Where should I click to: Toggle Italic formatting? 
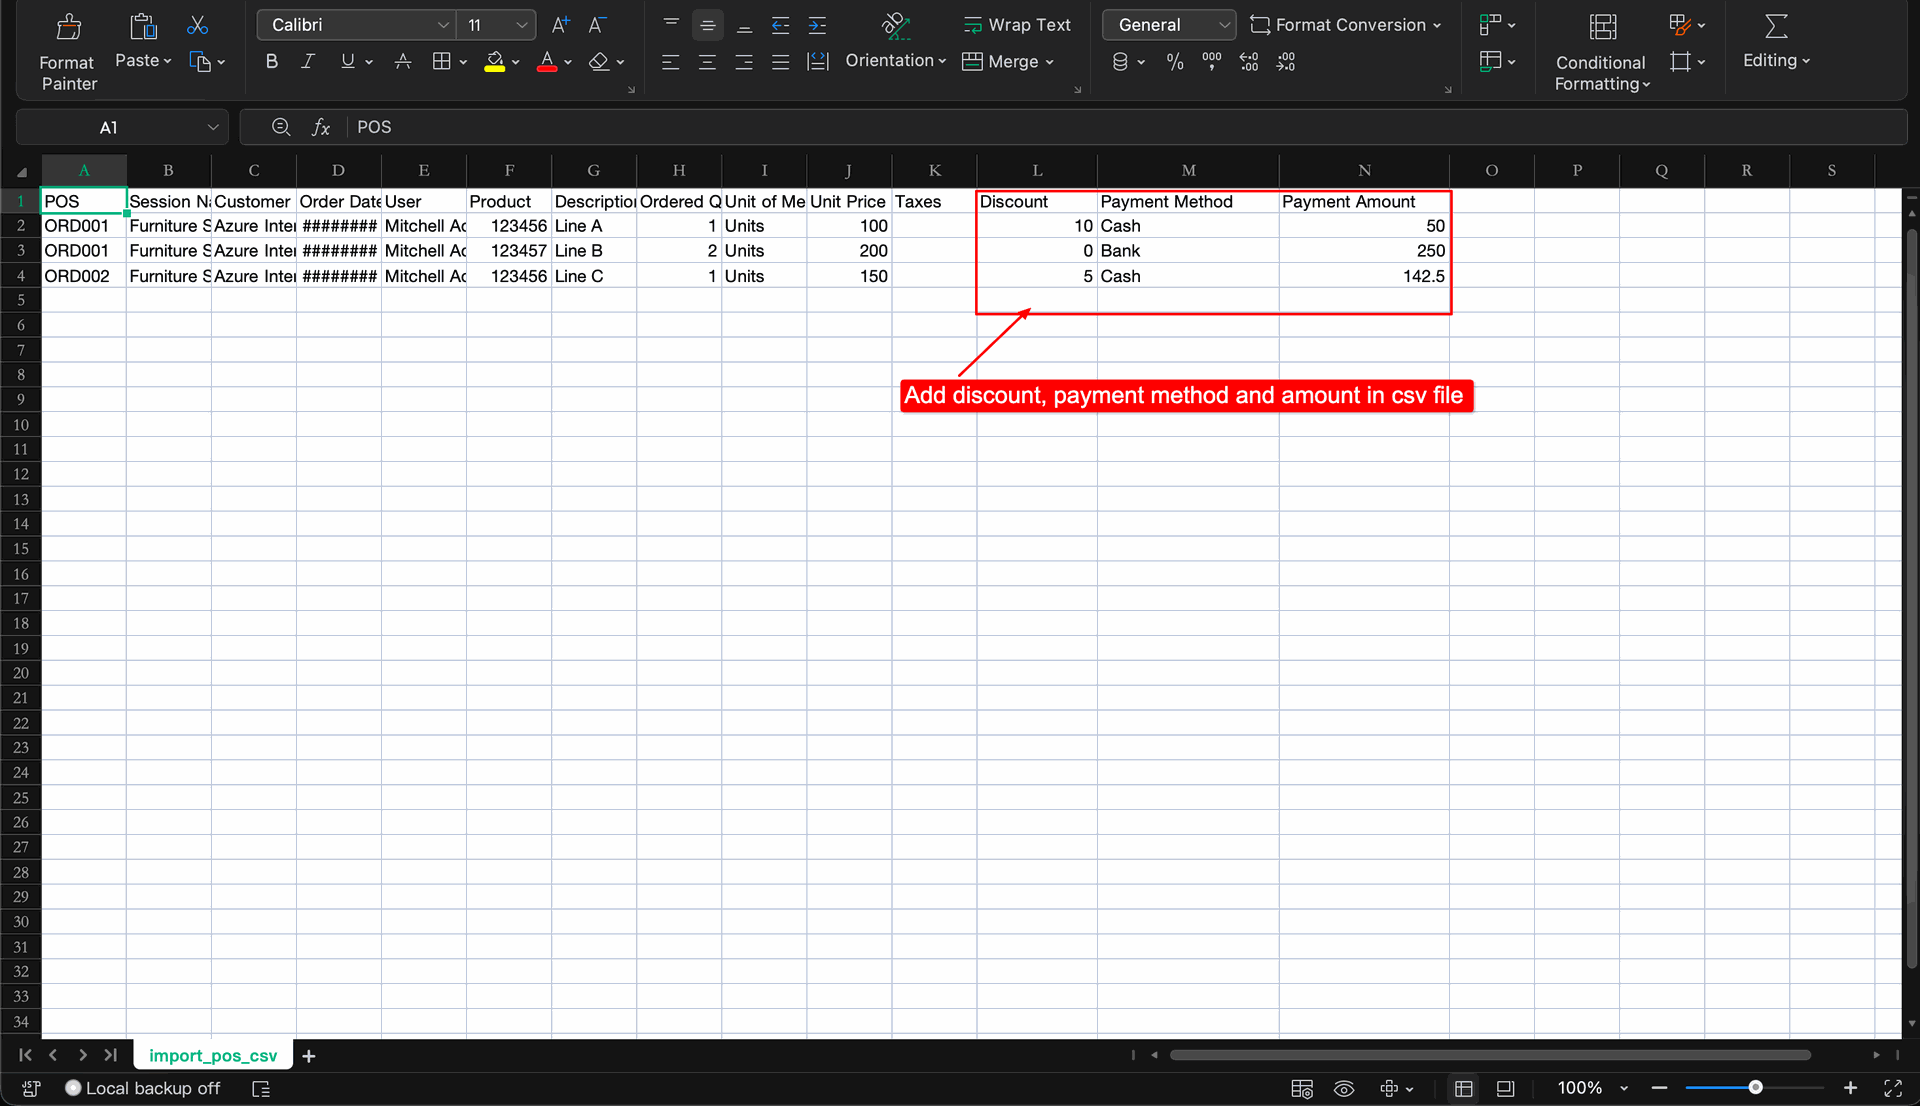pos(308,62)
